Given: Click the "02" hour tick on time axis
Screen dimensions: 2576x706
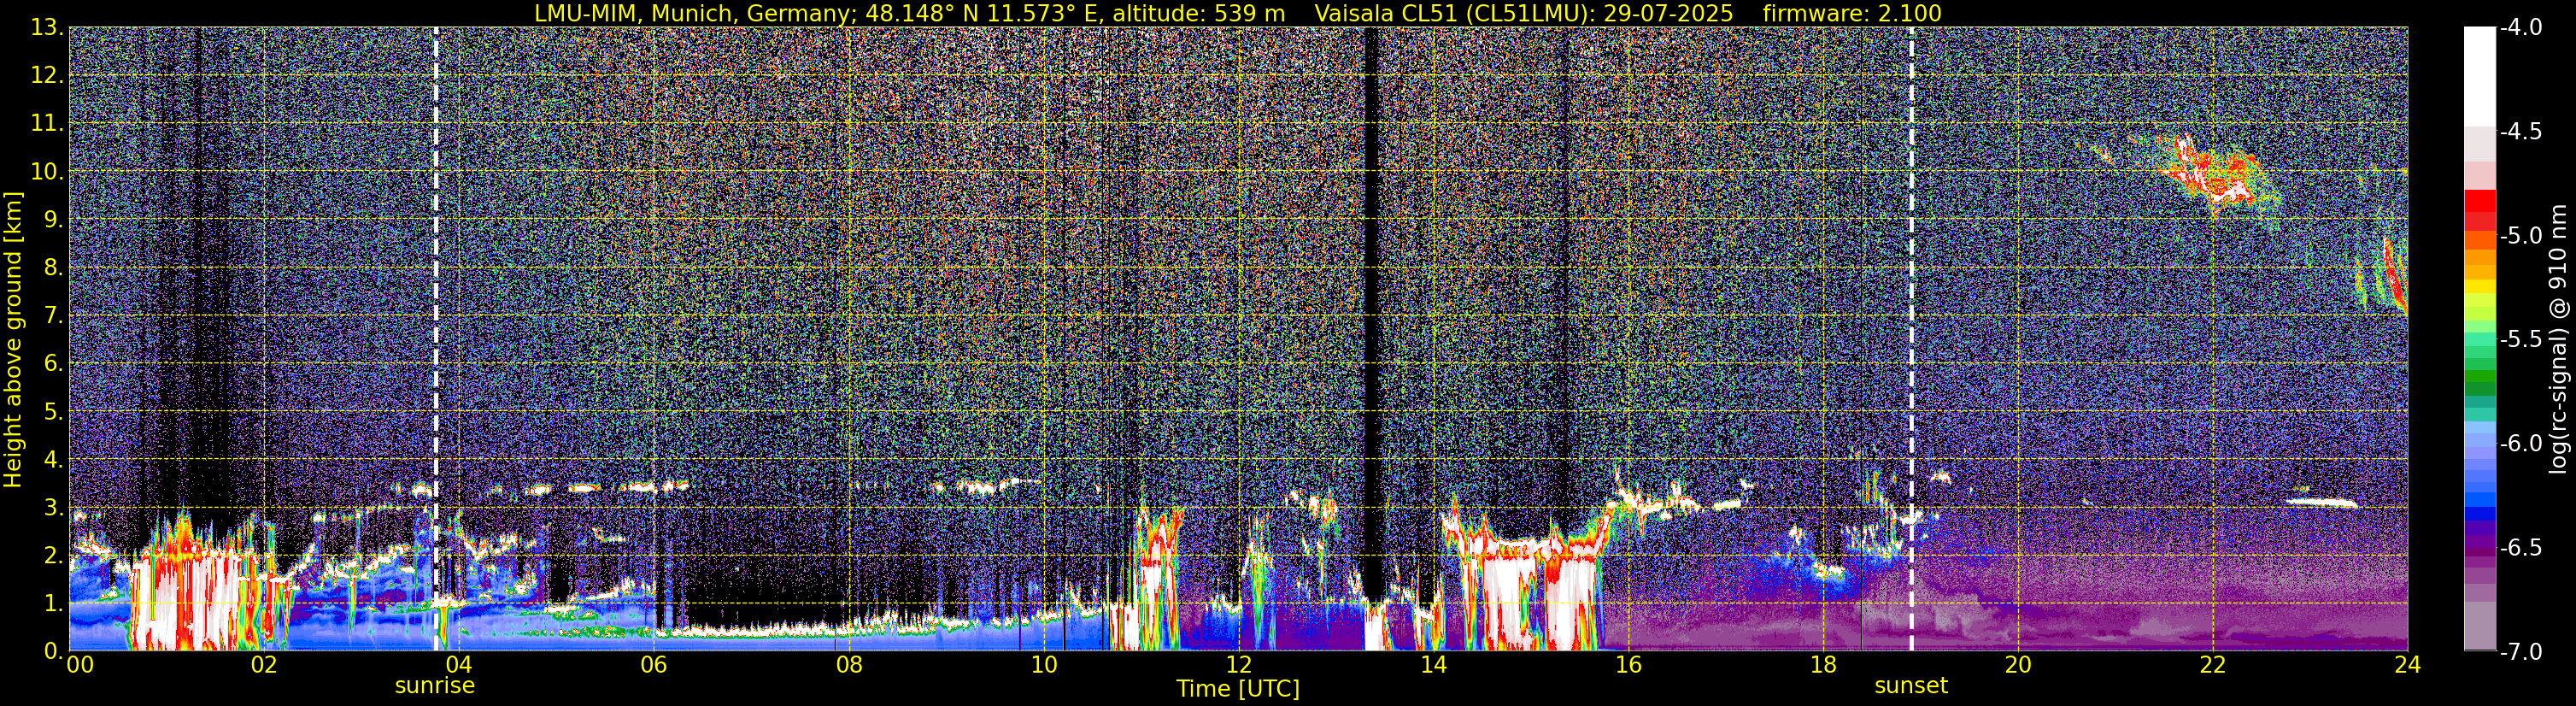Looking at the screenshot, I should click(x=264, y=665).
